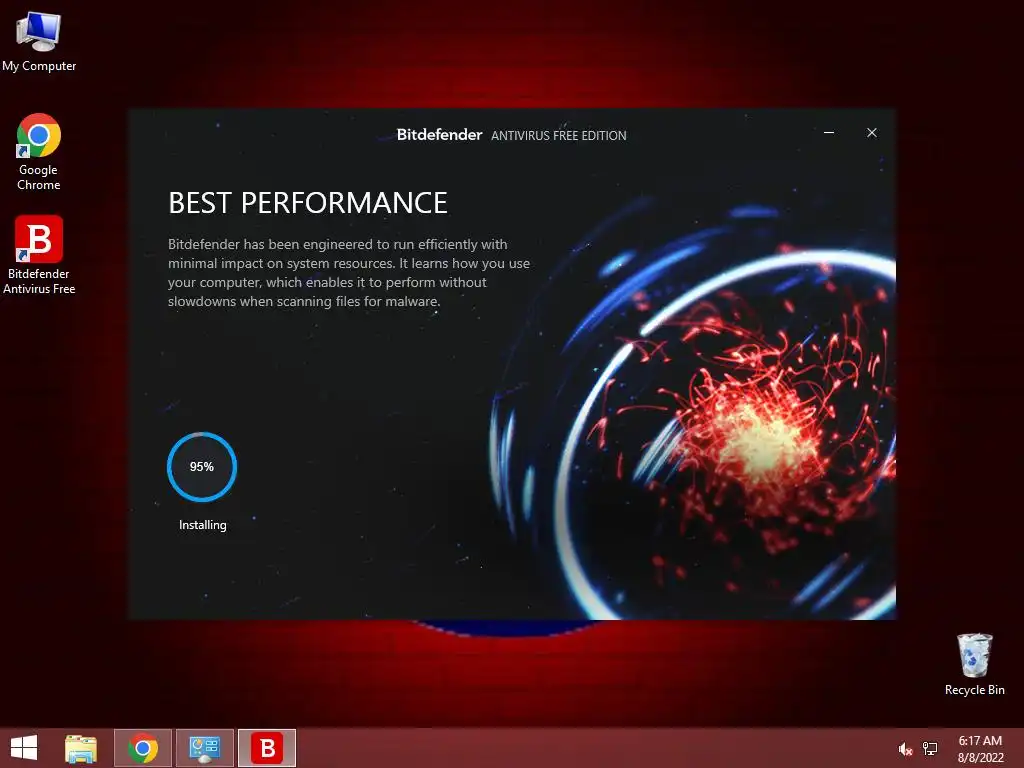Viewport: 1024px width, 768px height.
Task: Open File Explorer from taskbar
Action: click(81, 748)
